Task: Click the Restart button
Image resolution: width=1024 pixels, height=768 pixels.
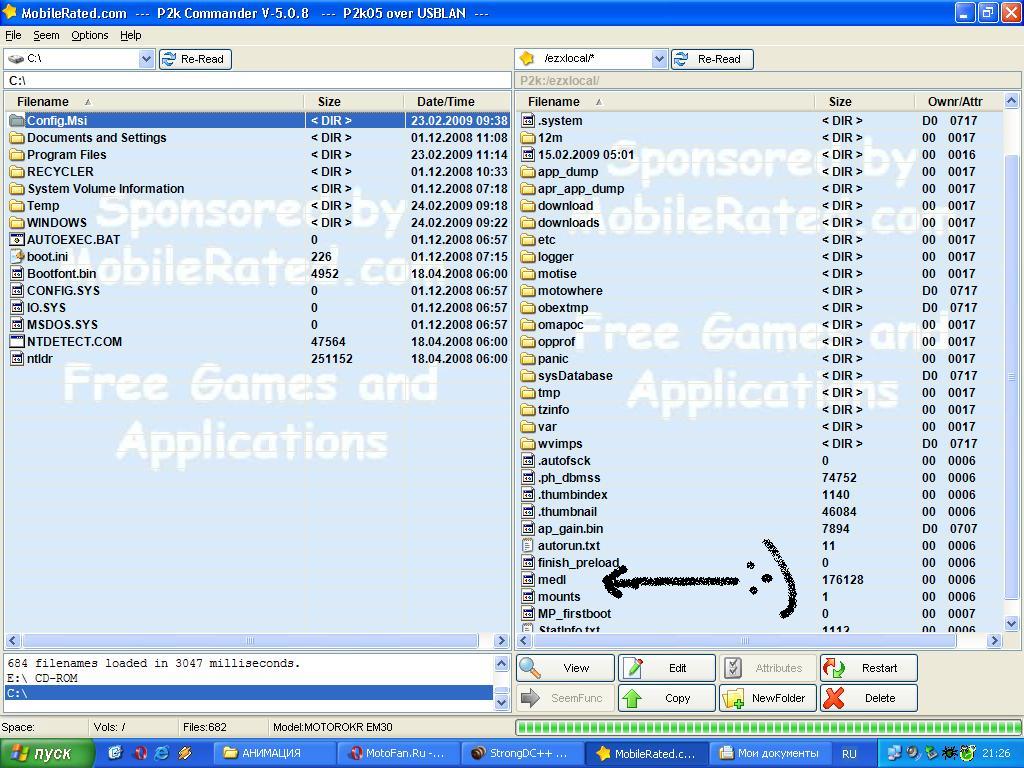Action: tap(869, 667)
